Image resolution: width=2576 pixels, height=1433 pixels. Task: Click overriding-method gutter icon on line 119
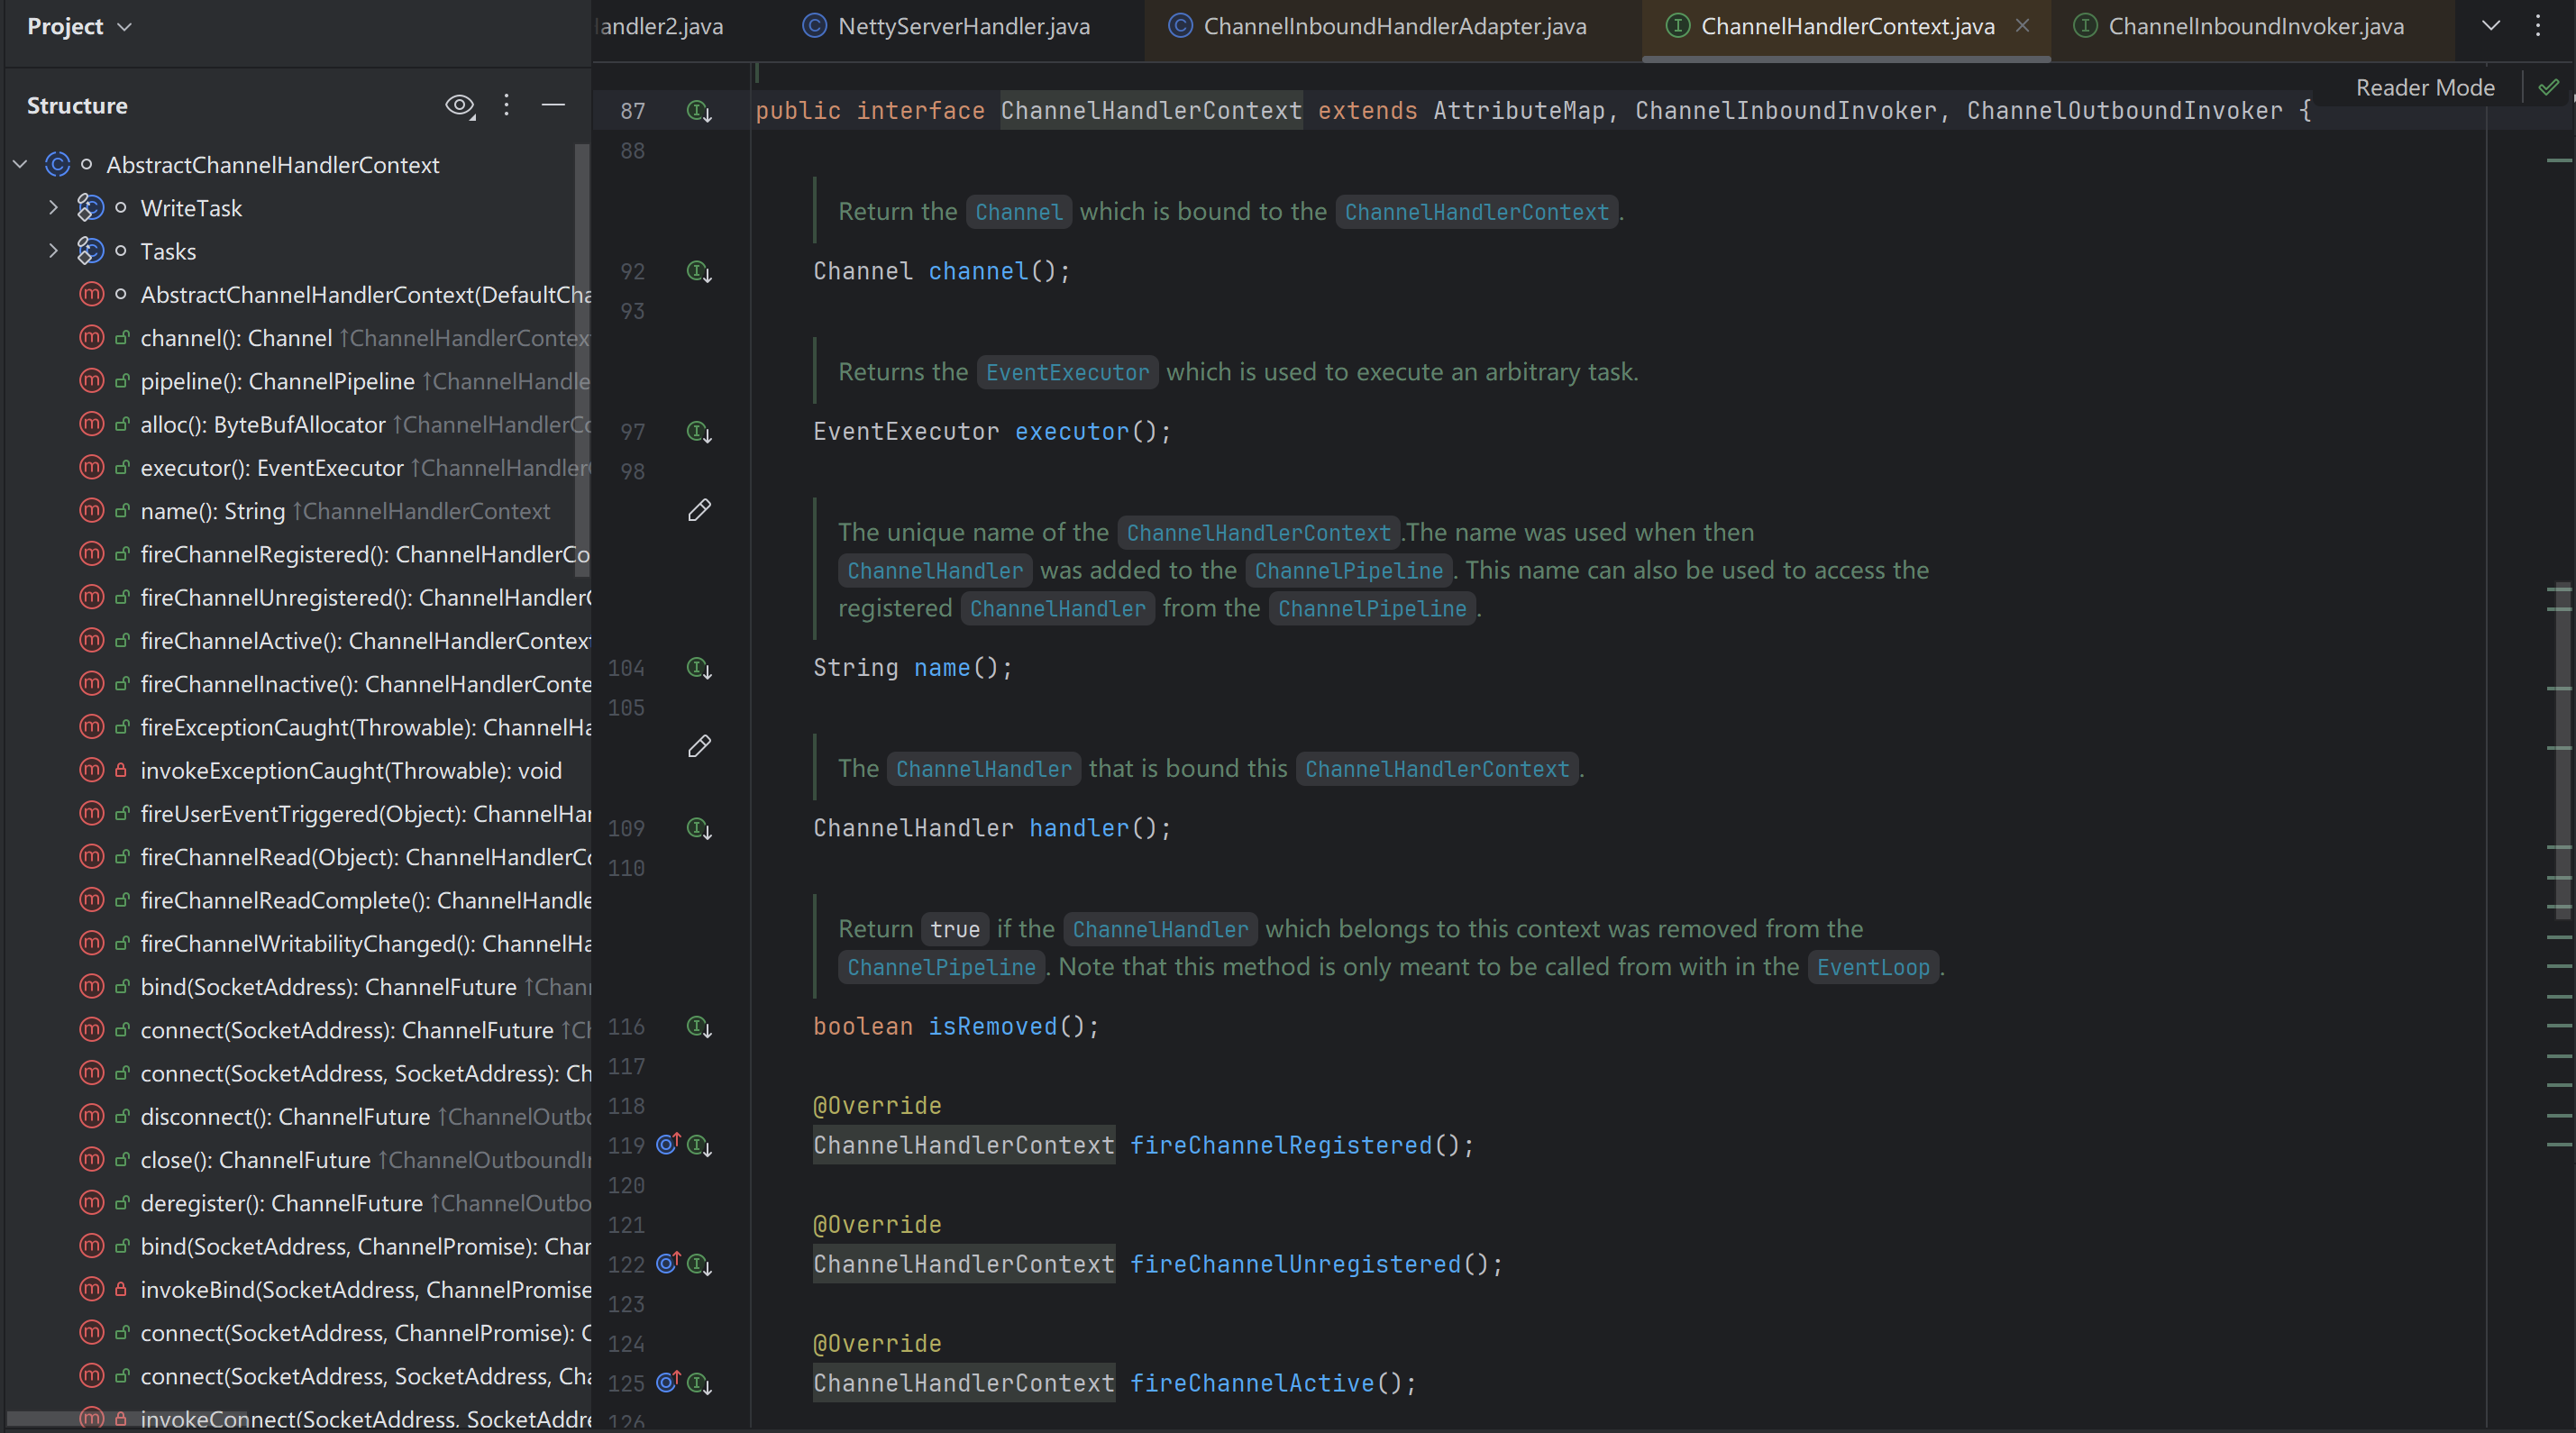tap(668, 1144)
